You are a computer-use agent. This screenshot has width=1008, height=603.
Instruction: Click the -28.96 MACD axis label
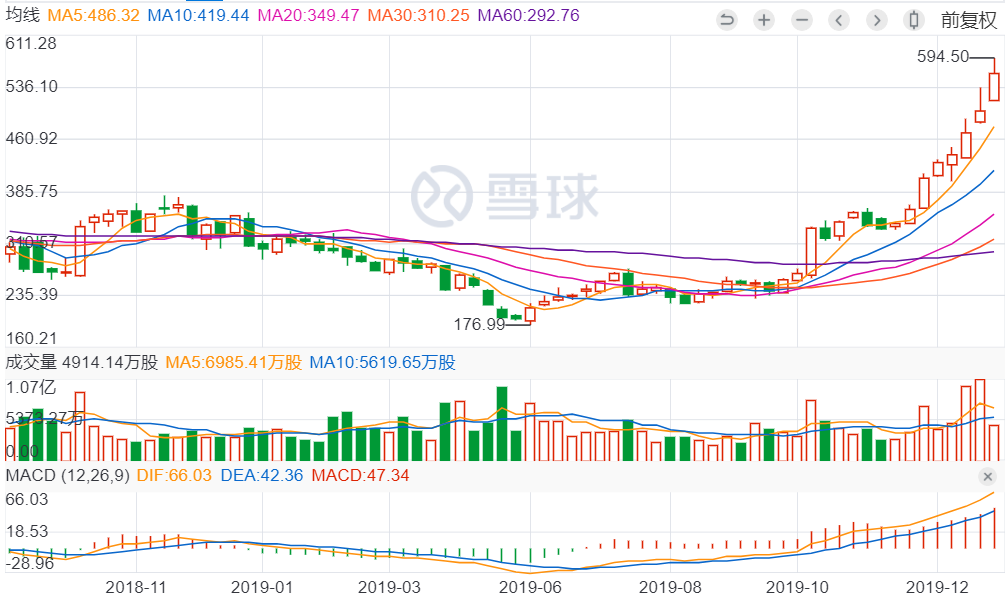coord(30,564)
